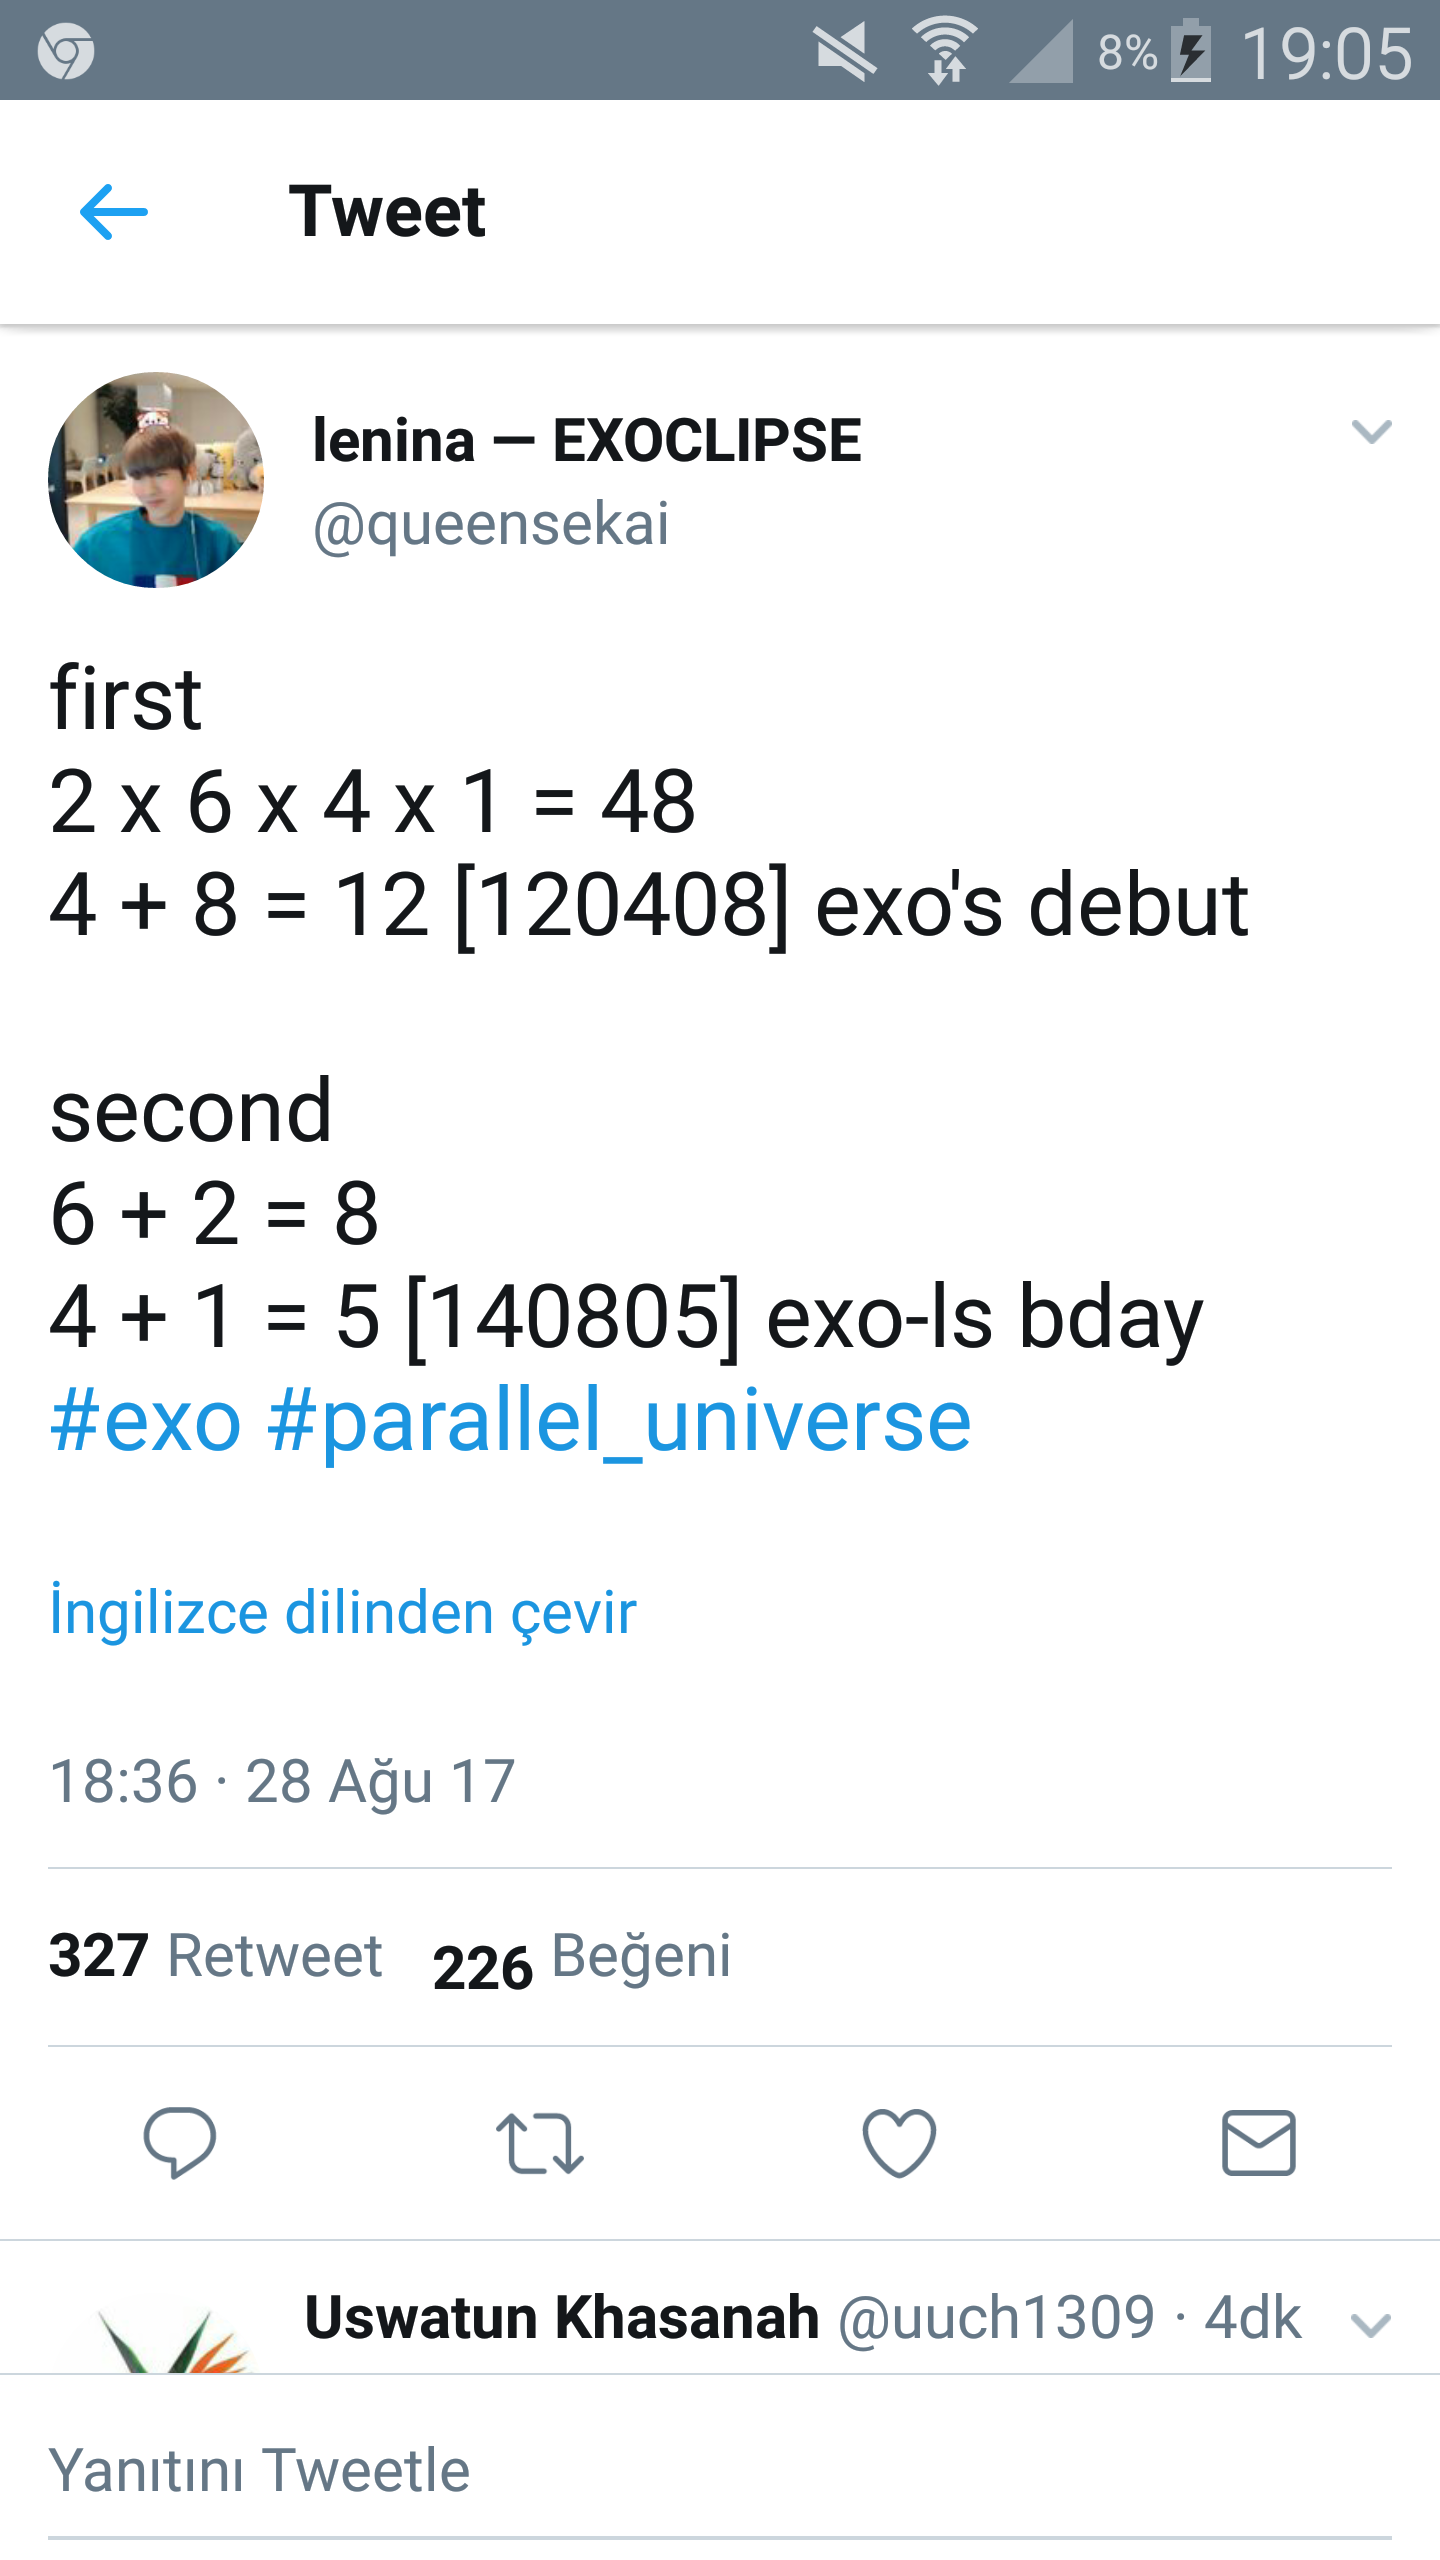This screenshot has width=1440, height=2560.
Task: Tap "İngilizce dilinden çevir" translate link
Action: (343, 1612)
